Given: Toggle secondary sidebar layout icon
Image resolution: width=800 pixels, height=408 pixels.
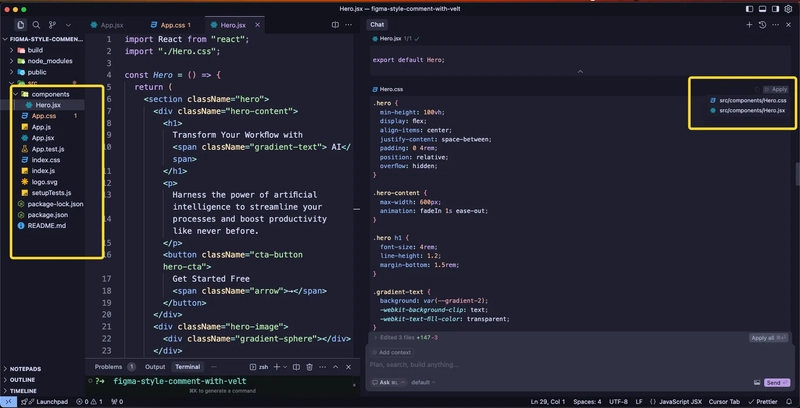Looking at the screenshot, I should click(x=775, y=9).
